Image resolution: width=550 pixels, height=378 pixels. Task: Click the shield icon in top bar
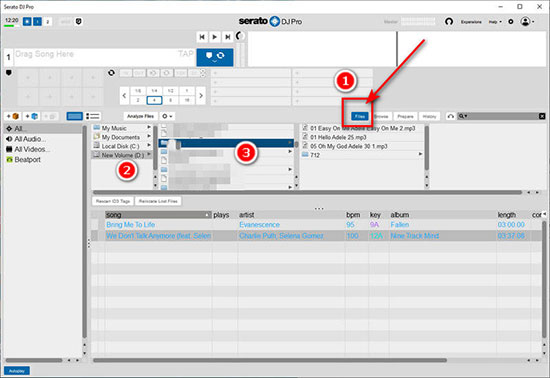coord(79,22)
